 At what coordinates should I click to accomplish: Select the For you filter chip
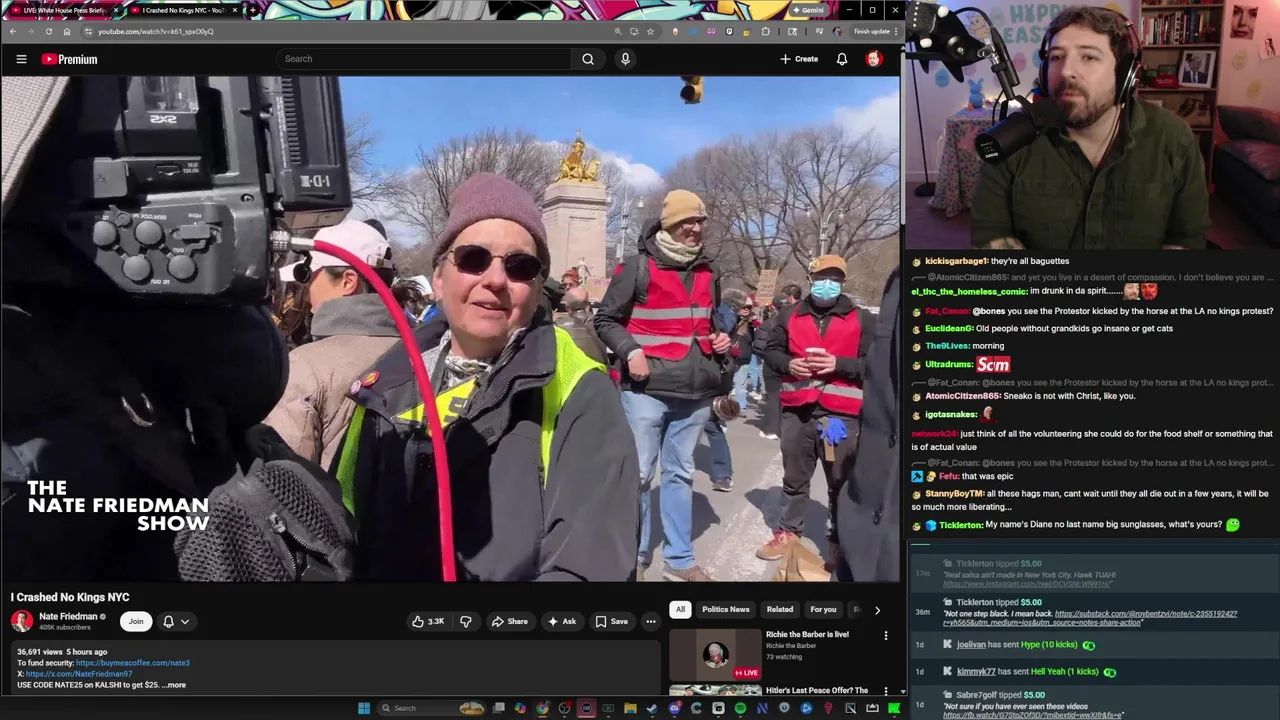[823, 609]
